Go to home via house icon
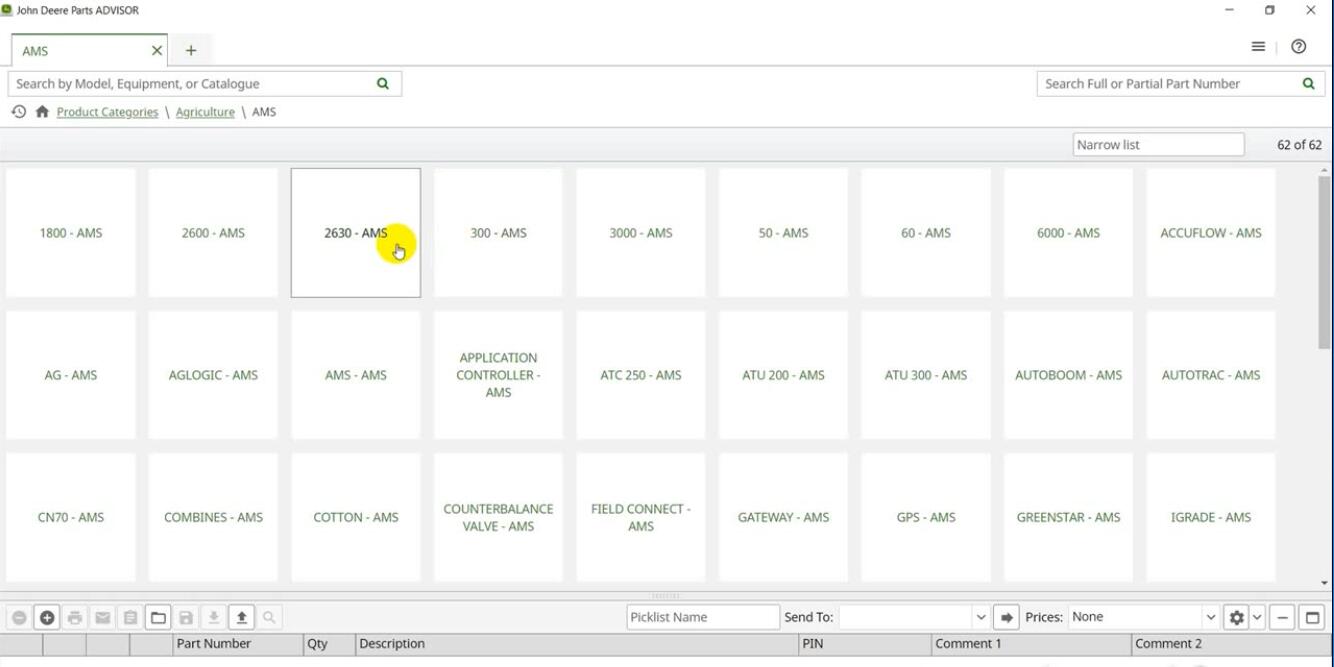1334x667 pixels. 42,112
